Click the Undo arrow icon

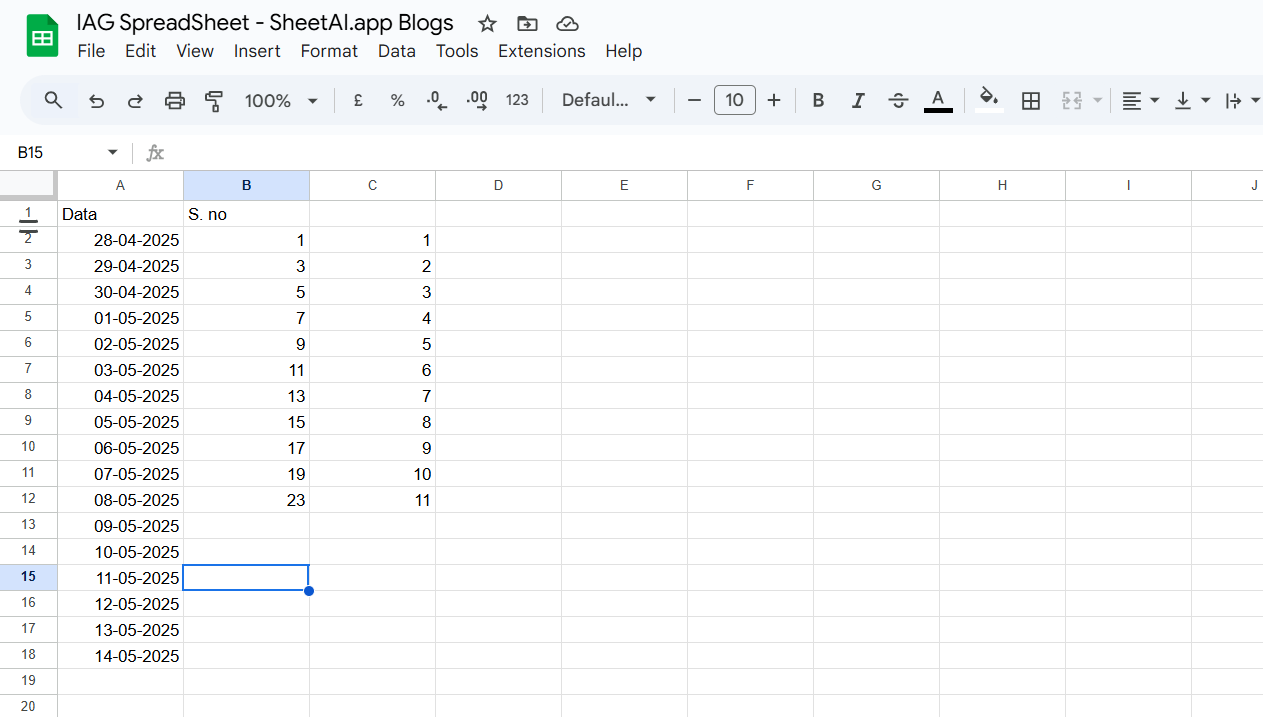96,101
